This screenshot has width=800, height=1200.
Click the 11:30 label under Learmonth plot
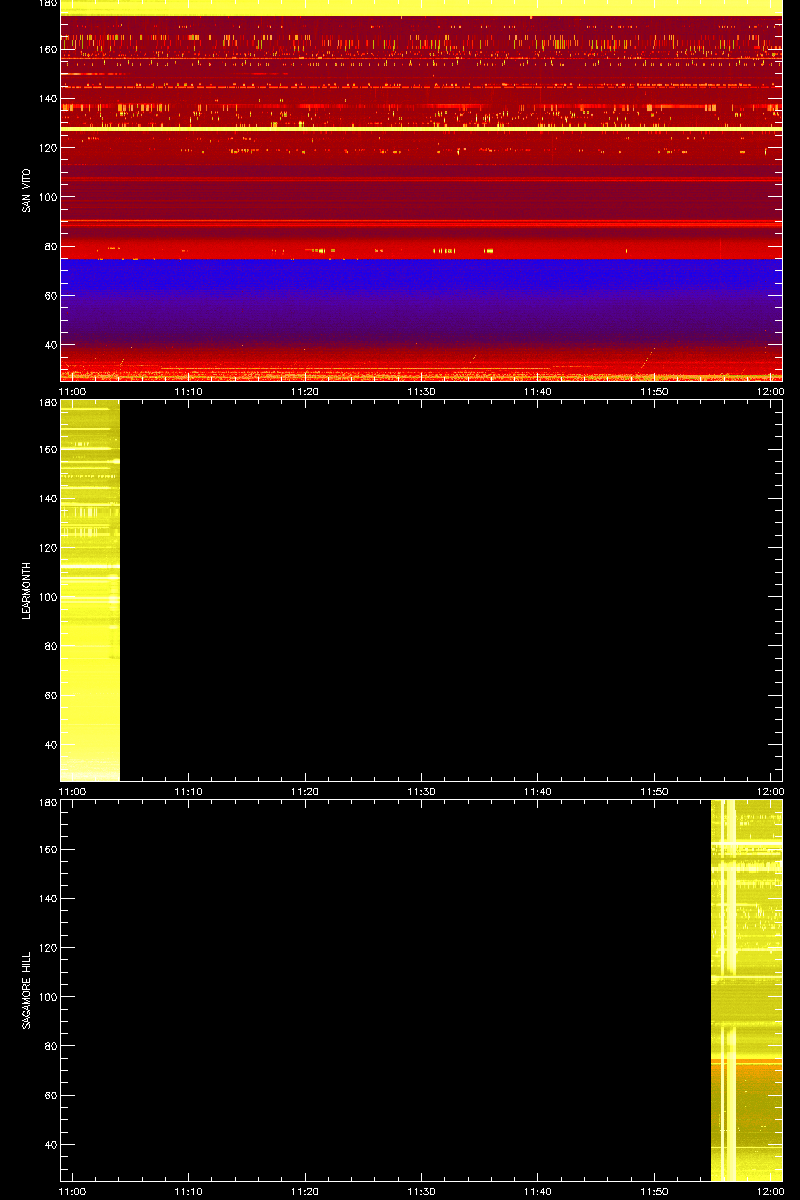pyautogui.click(x=421, y=791)
